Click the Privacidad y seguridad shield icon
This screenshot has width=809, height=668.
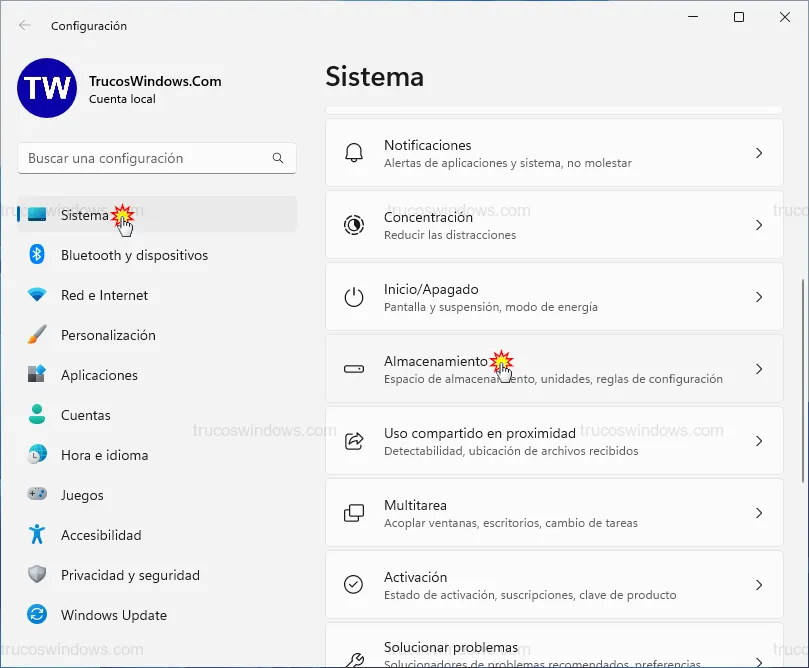(x=37, y=575)
